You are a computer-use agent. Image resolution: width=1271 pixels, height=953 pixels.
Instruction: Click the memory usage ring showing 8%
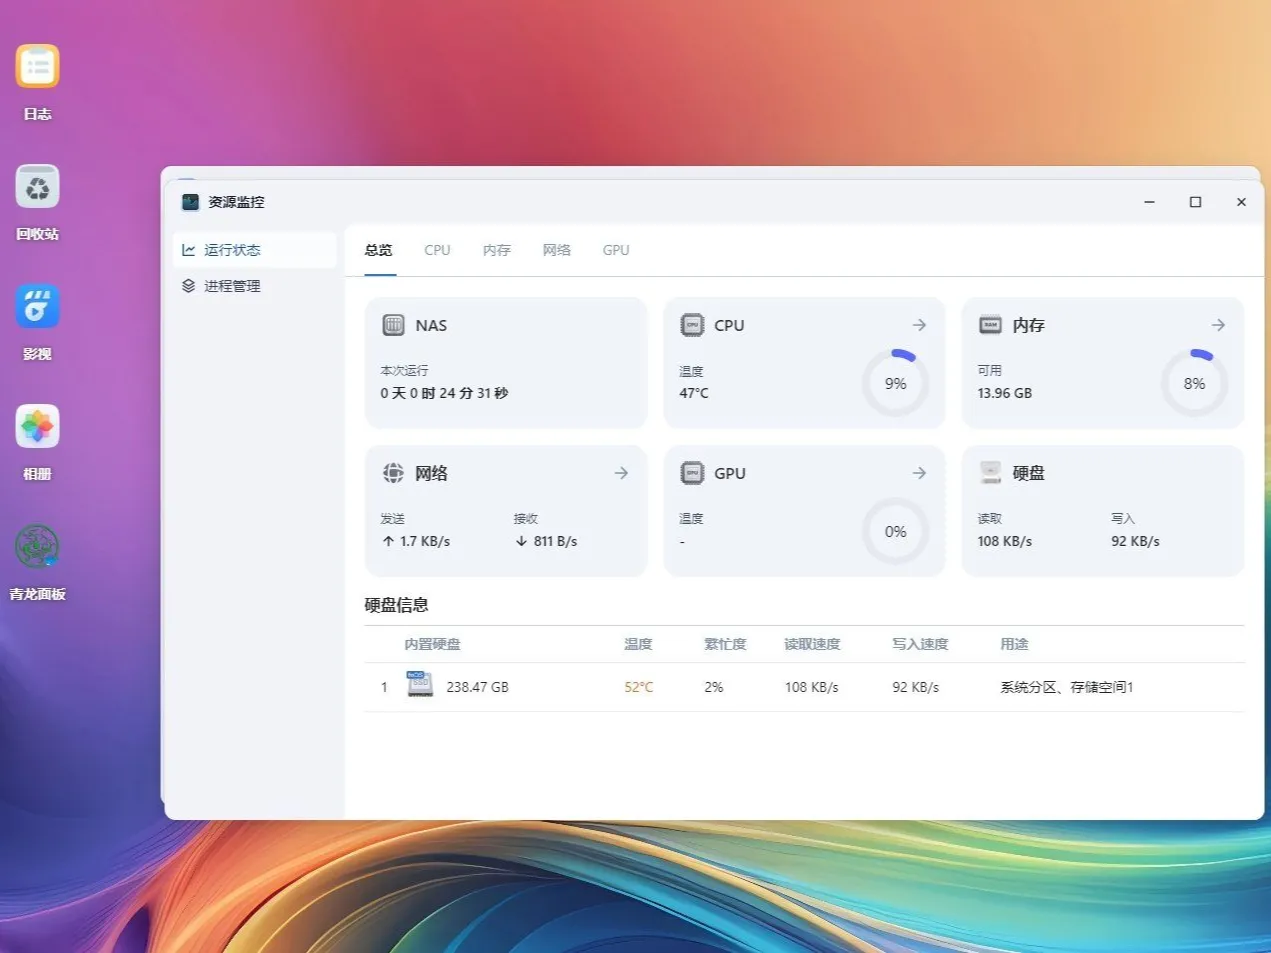click(x=1193, y=382)
